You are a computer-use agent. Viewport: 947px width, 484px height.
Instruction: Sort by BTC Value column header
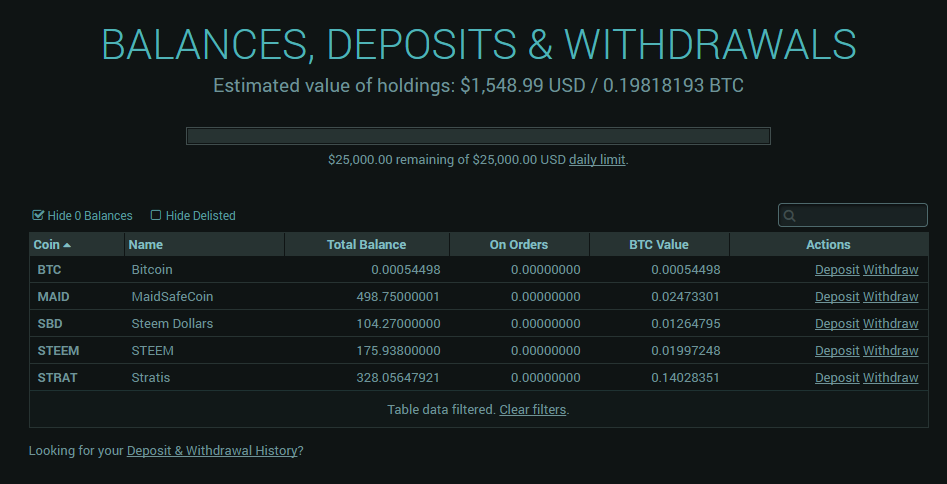pyautogui.click(x=658, y=244)
